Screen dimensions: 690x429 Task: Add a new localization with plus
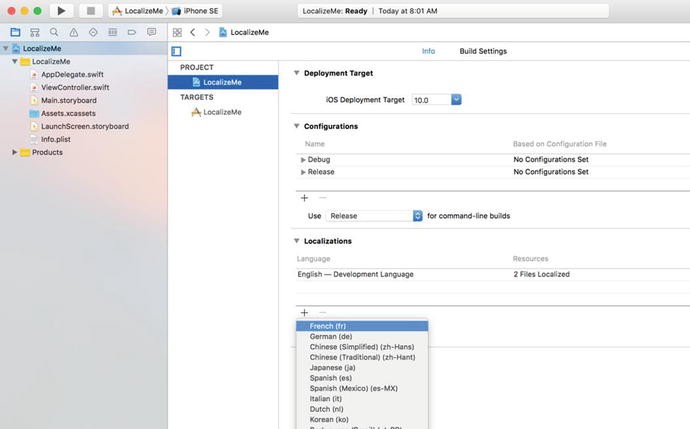pos(304,312)
